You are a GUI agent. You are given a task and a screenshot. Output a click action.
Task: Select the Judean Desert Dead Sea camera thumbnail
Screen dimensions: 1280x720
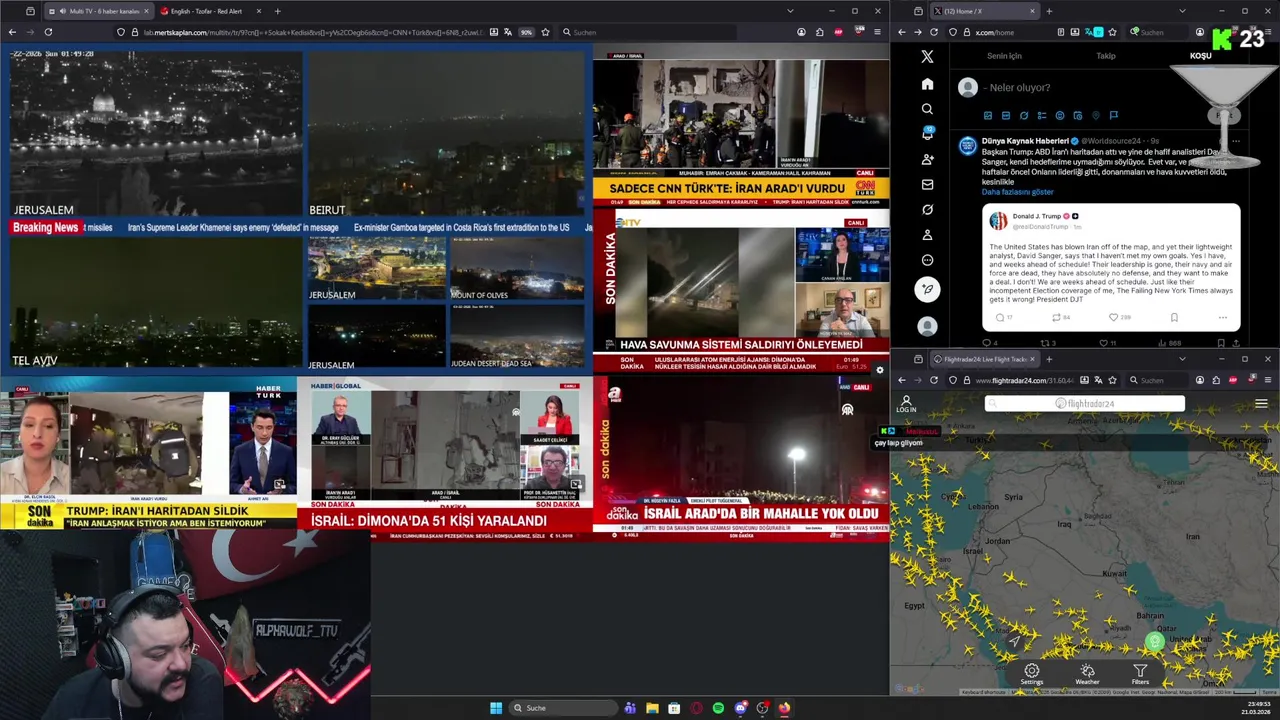point(517,337)
